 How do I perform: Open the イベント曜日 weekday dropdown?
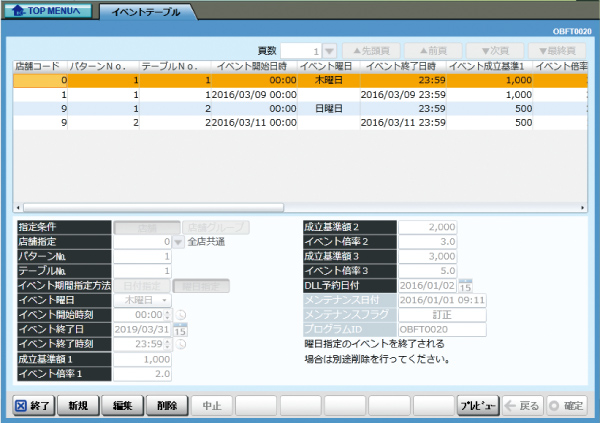coord(163,299)
